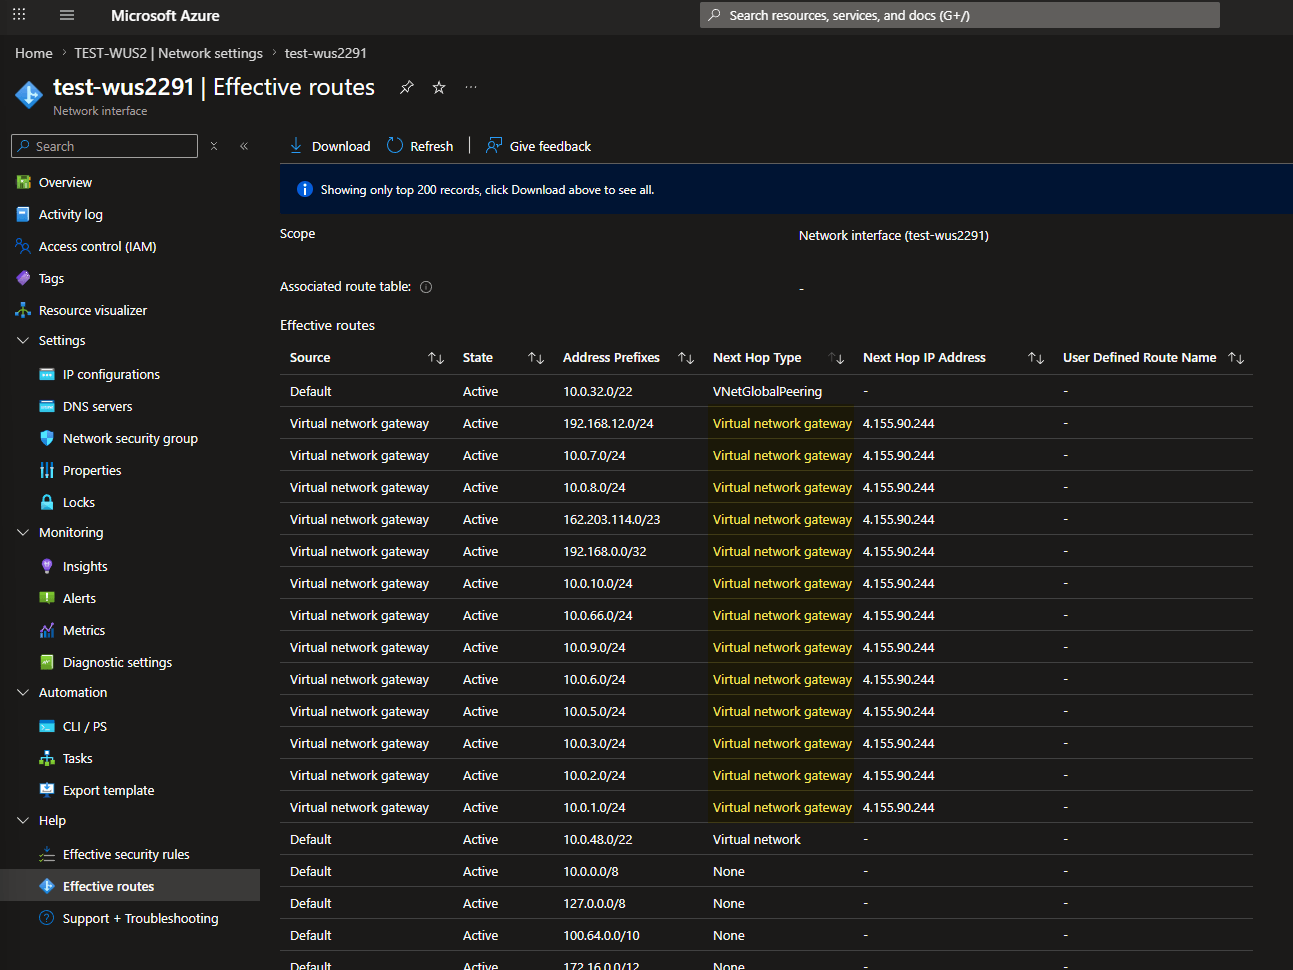Click the Metrics chart icon
The height and width of the screenshot is (970, 1293).
pos(47,630)
